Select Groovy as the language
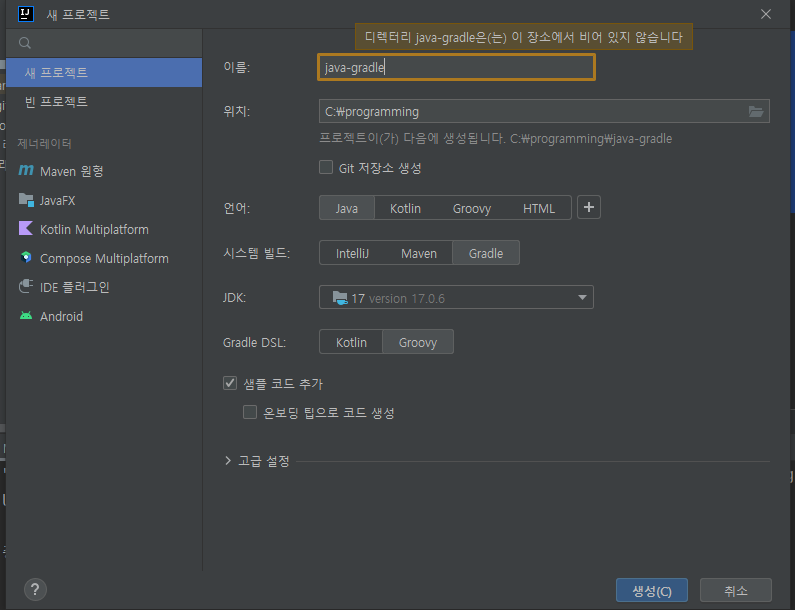 click(x=472, y=208)
